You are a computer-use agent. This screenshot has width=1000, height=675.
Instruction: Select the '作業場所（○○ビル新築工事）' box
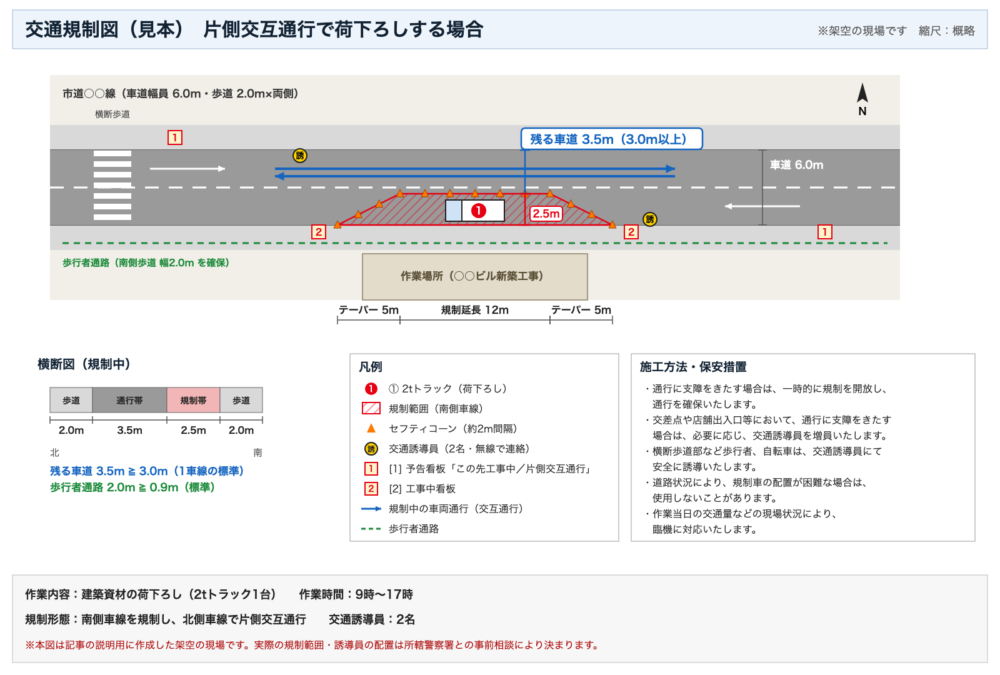474,276
